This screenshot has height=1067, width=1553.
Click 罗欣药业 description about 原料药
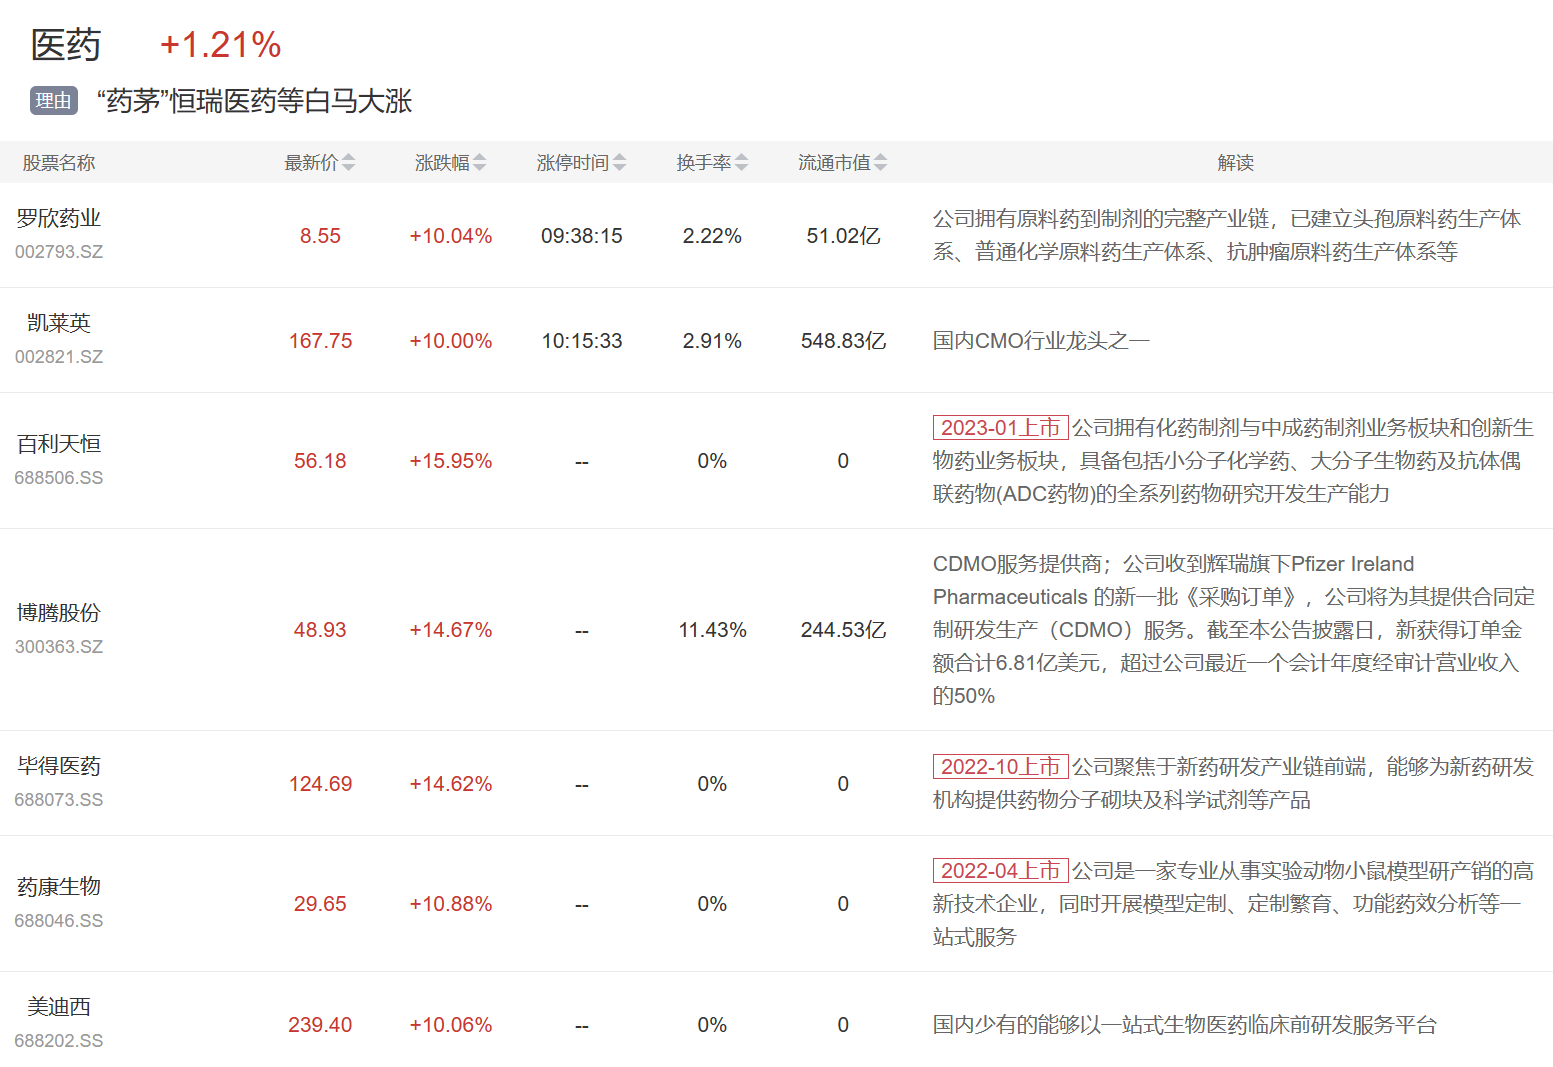pos(1227,235)
